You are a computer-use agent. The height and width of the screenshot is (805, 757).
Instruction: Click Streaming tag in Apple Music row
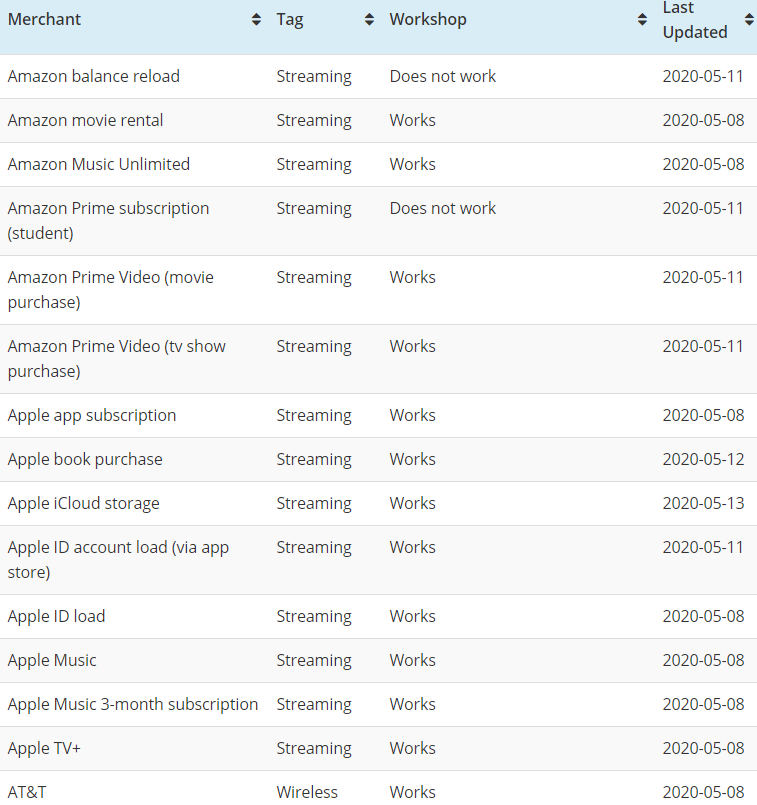(314, 661)
